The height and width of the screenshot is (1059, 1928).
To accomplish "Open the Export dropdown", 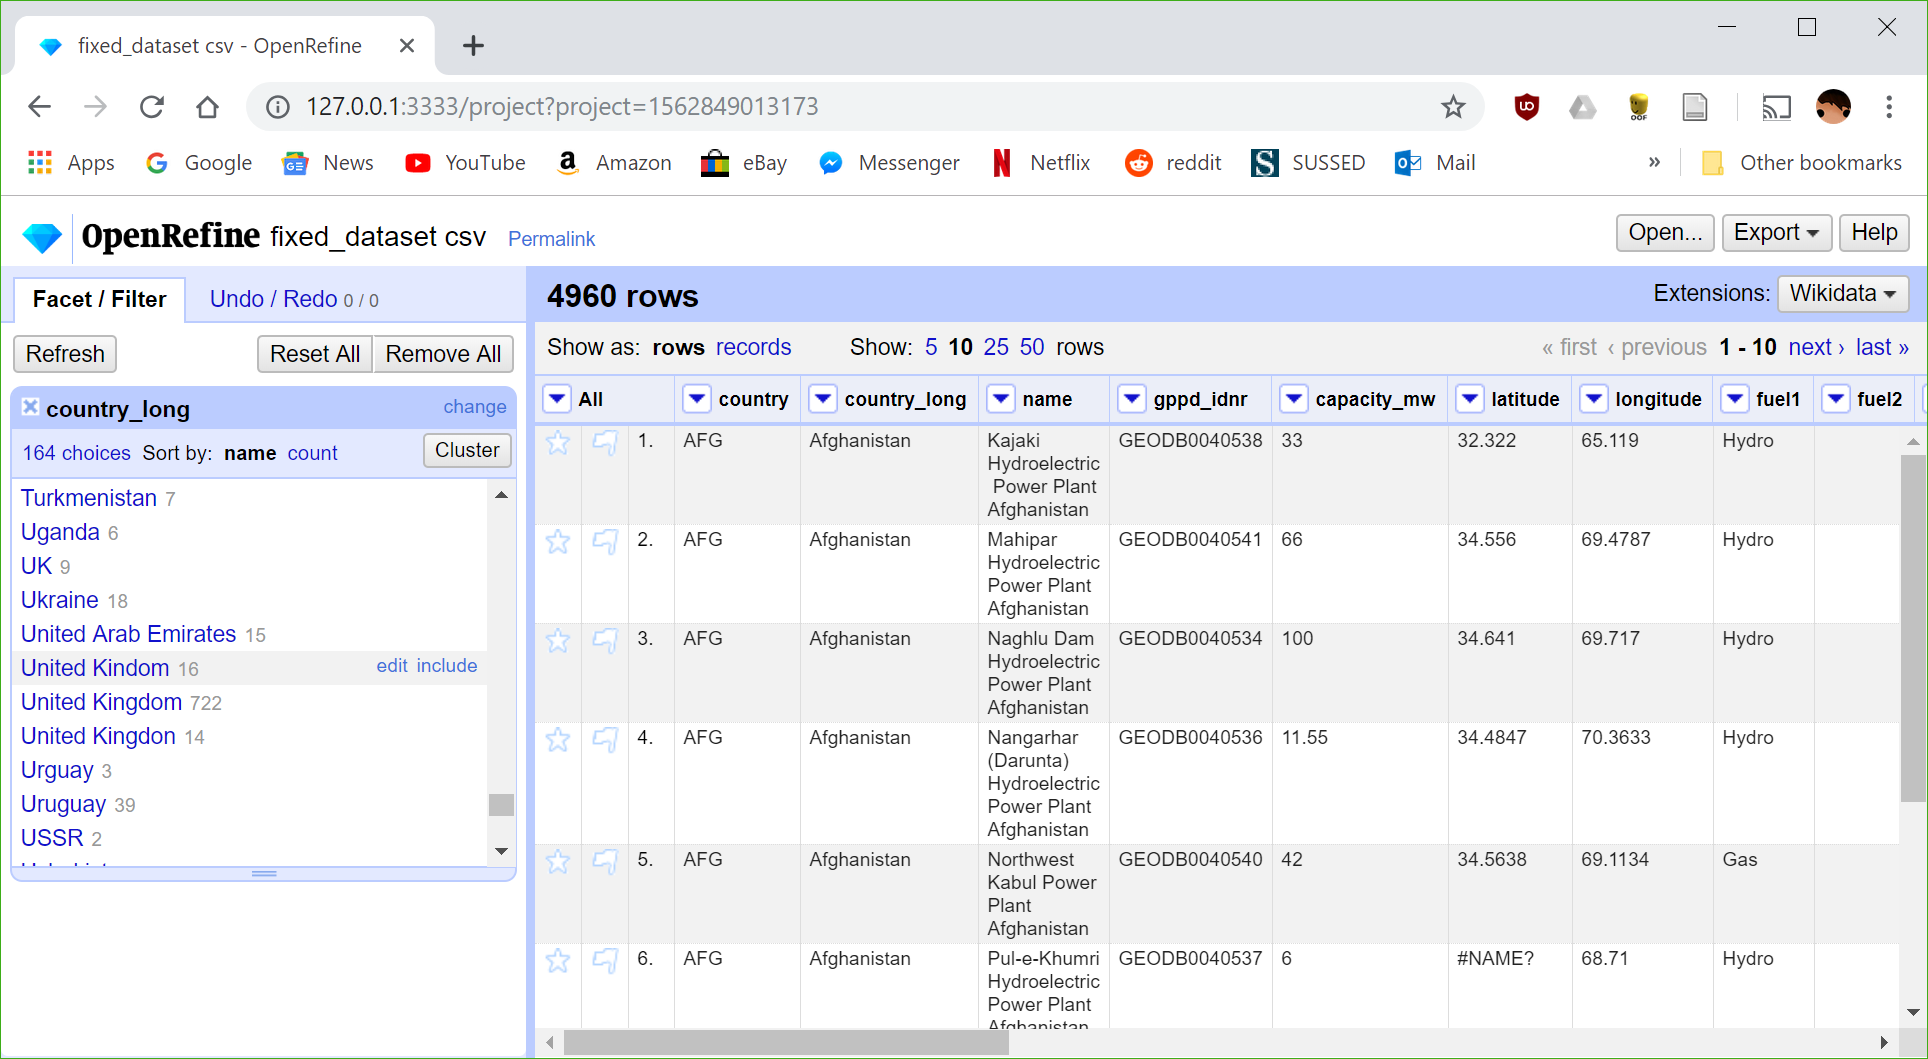I will (1776, 233).
